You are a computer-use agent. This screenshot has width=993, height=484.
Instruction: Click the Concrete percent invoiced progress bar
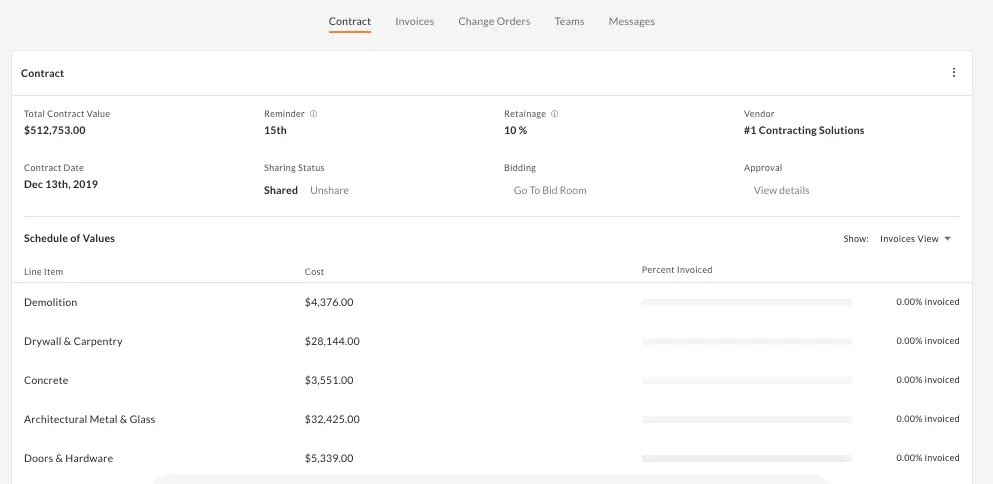[747, 380]
